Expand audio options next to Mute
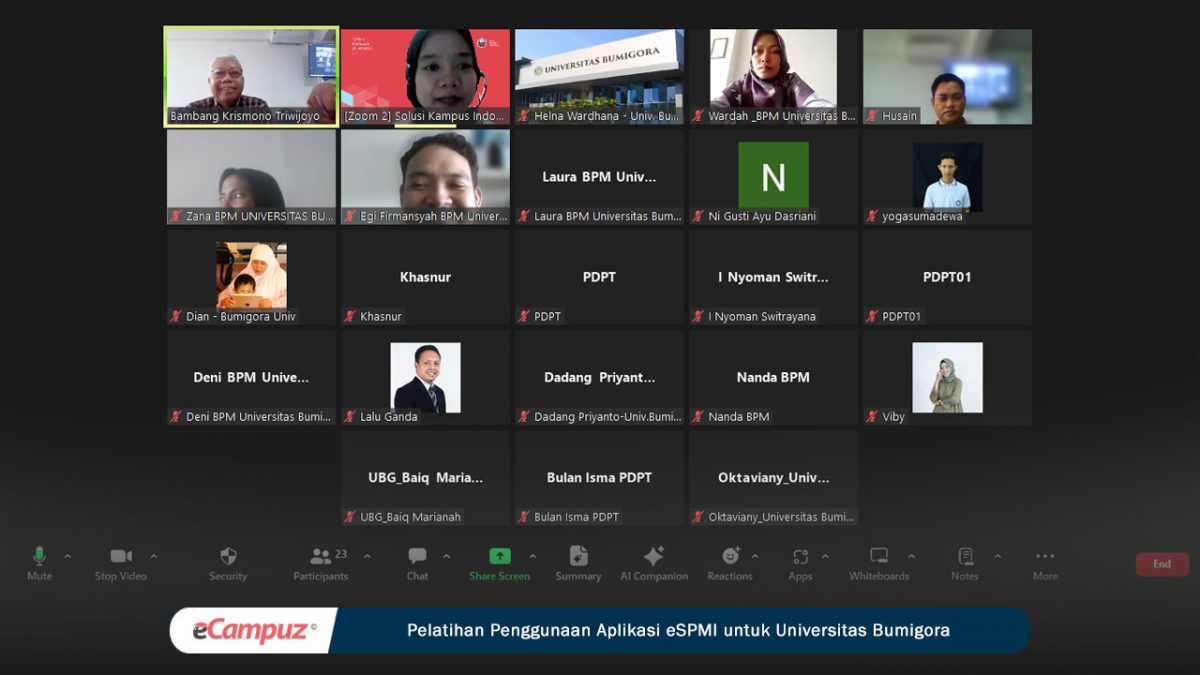Viewport: 1200px width, 675px height. (x=68, y=555)
